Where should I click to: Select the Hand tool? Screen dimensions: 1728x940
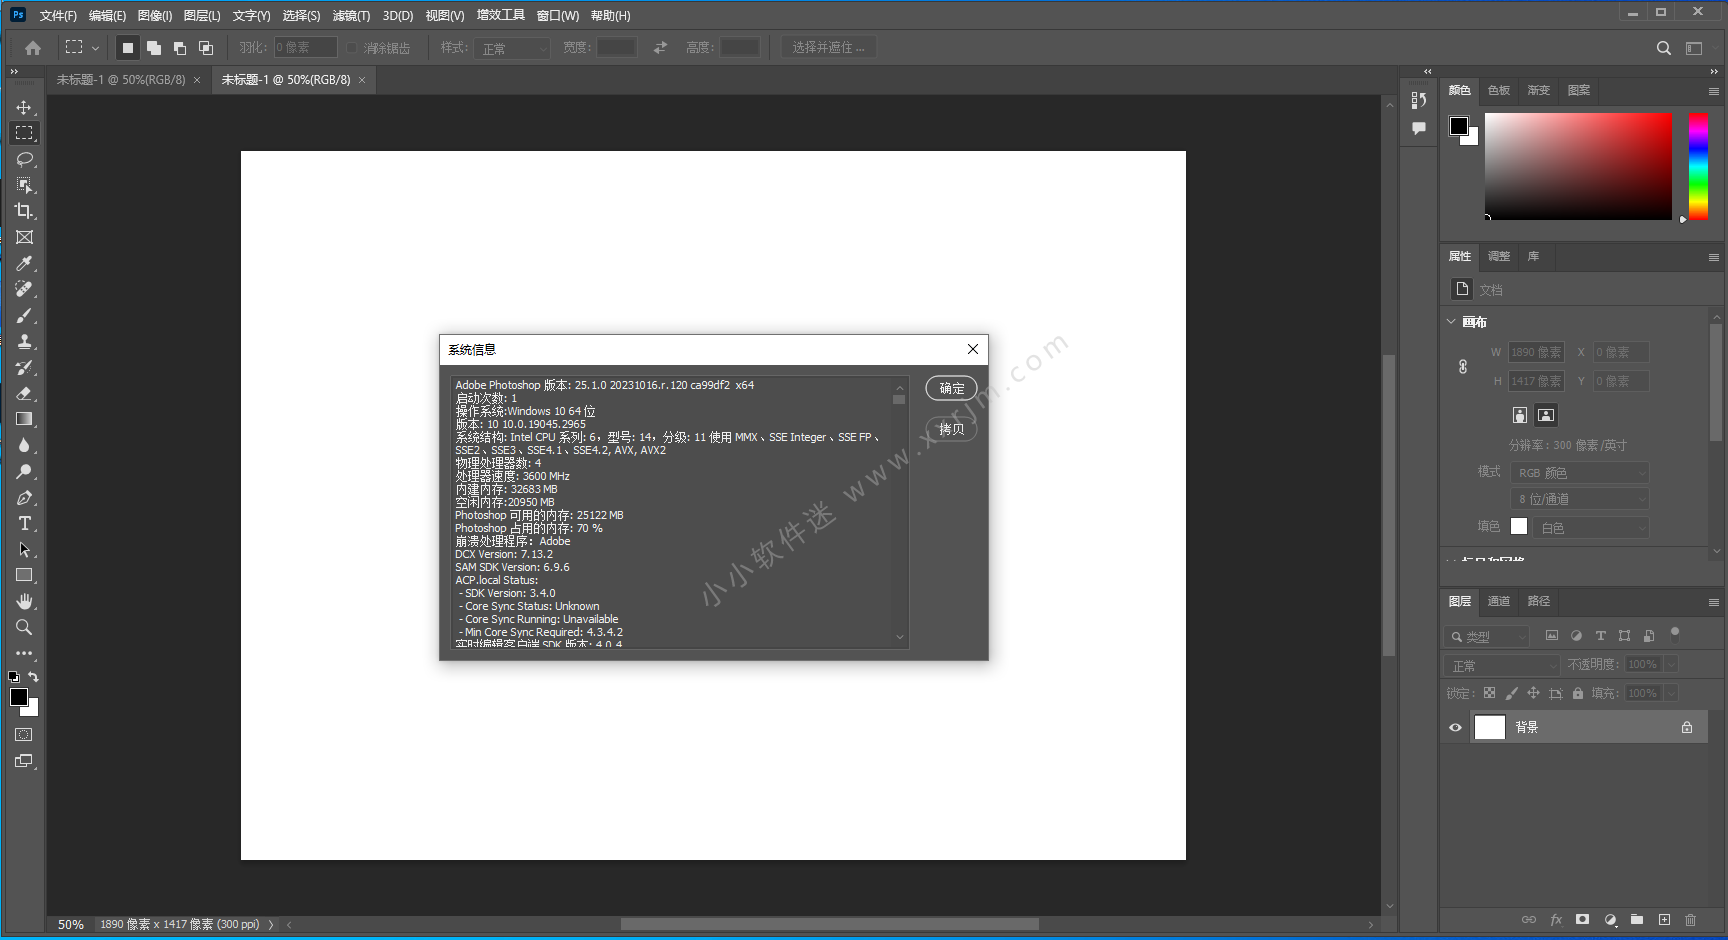(24, 601)
